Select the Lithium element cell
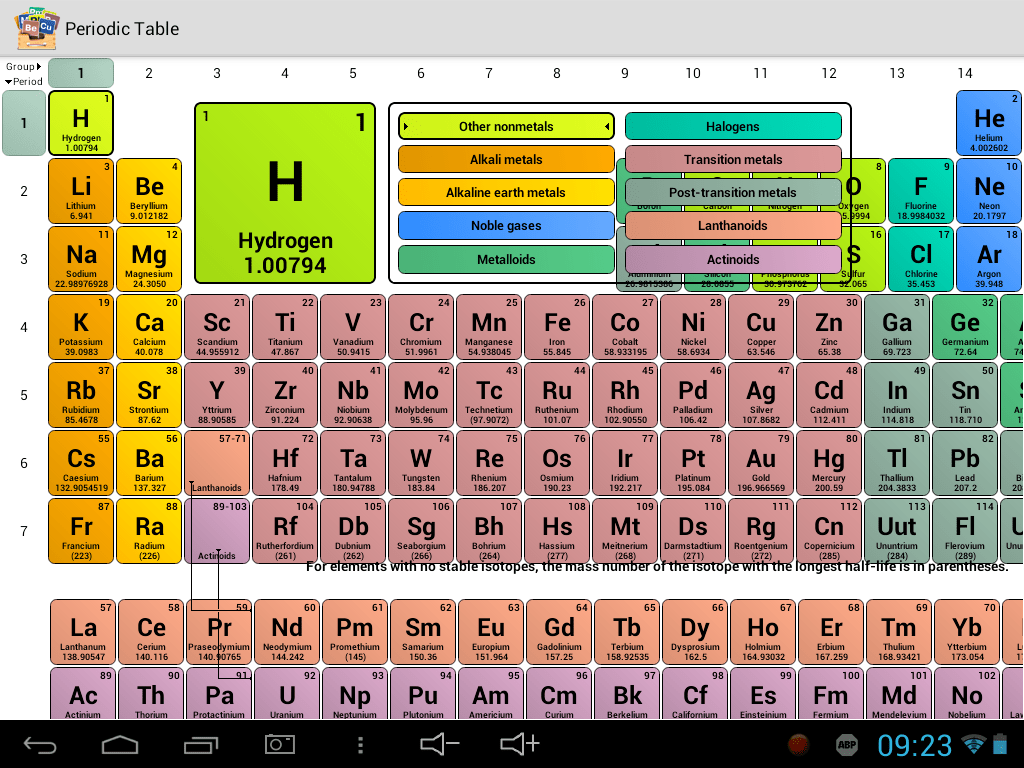Viewport: 1024px width, 768px height. click(x=81, y=191)
